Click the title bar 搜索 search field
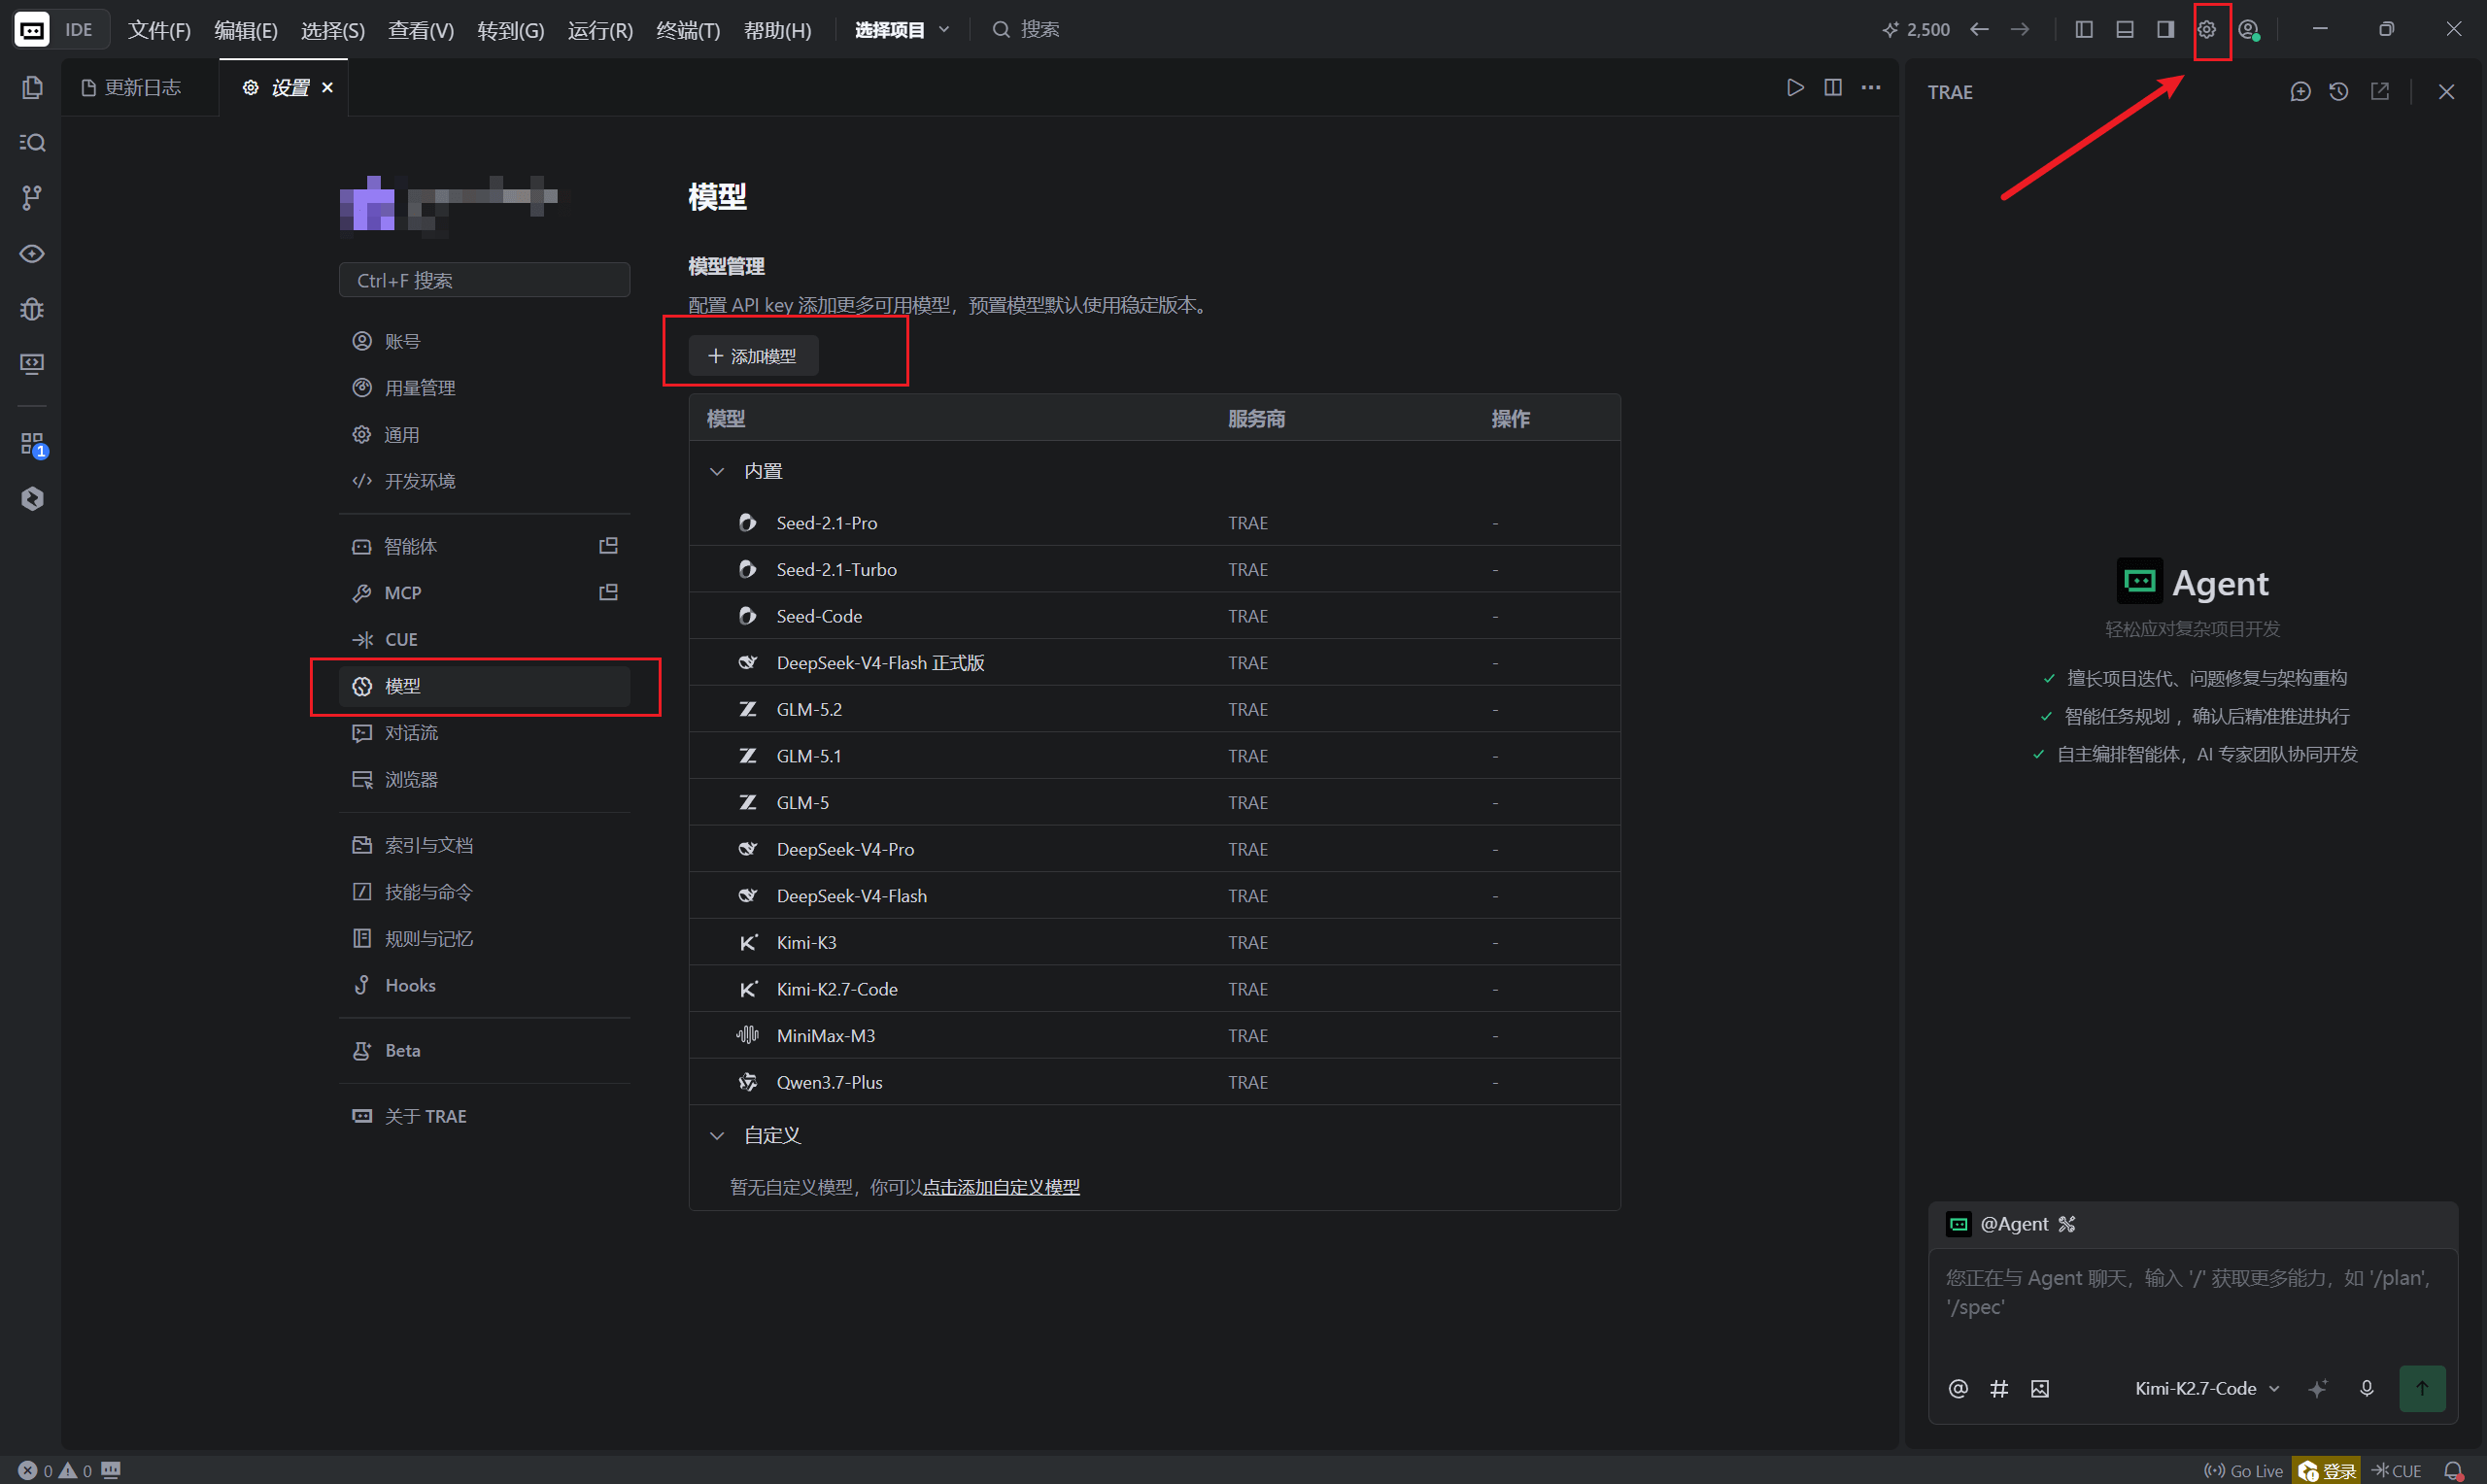2487x1484 pixels. (1026, 30)
